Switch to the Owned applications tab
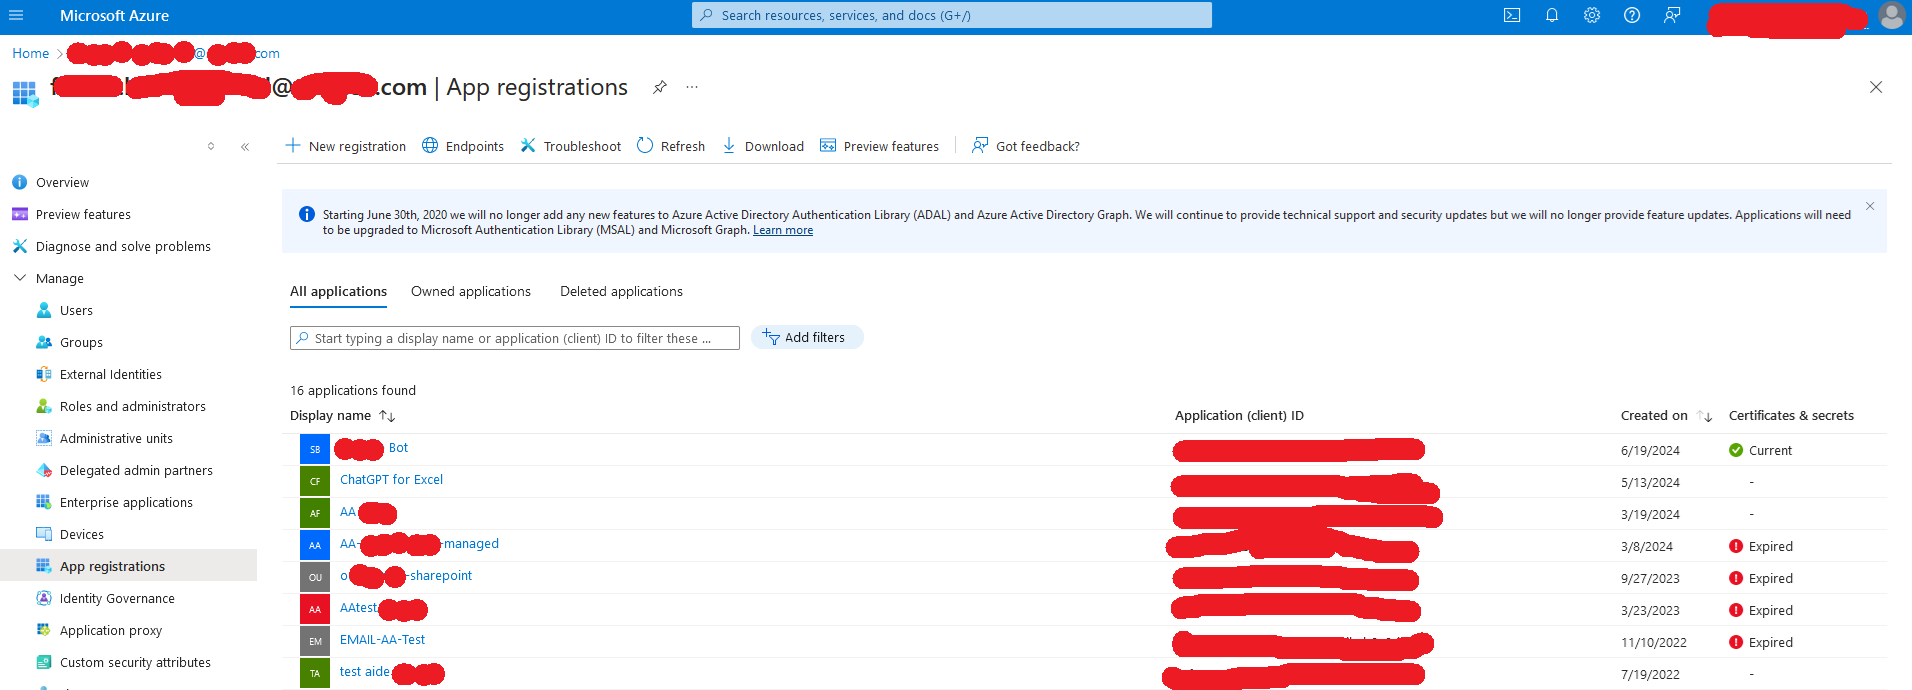The height and width of the screenshot is (690, 1912). point(471,291)
